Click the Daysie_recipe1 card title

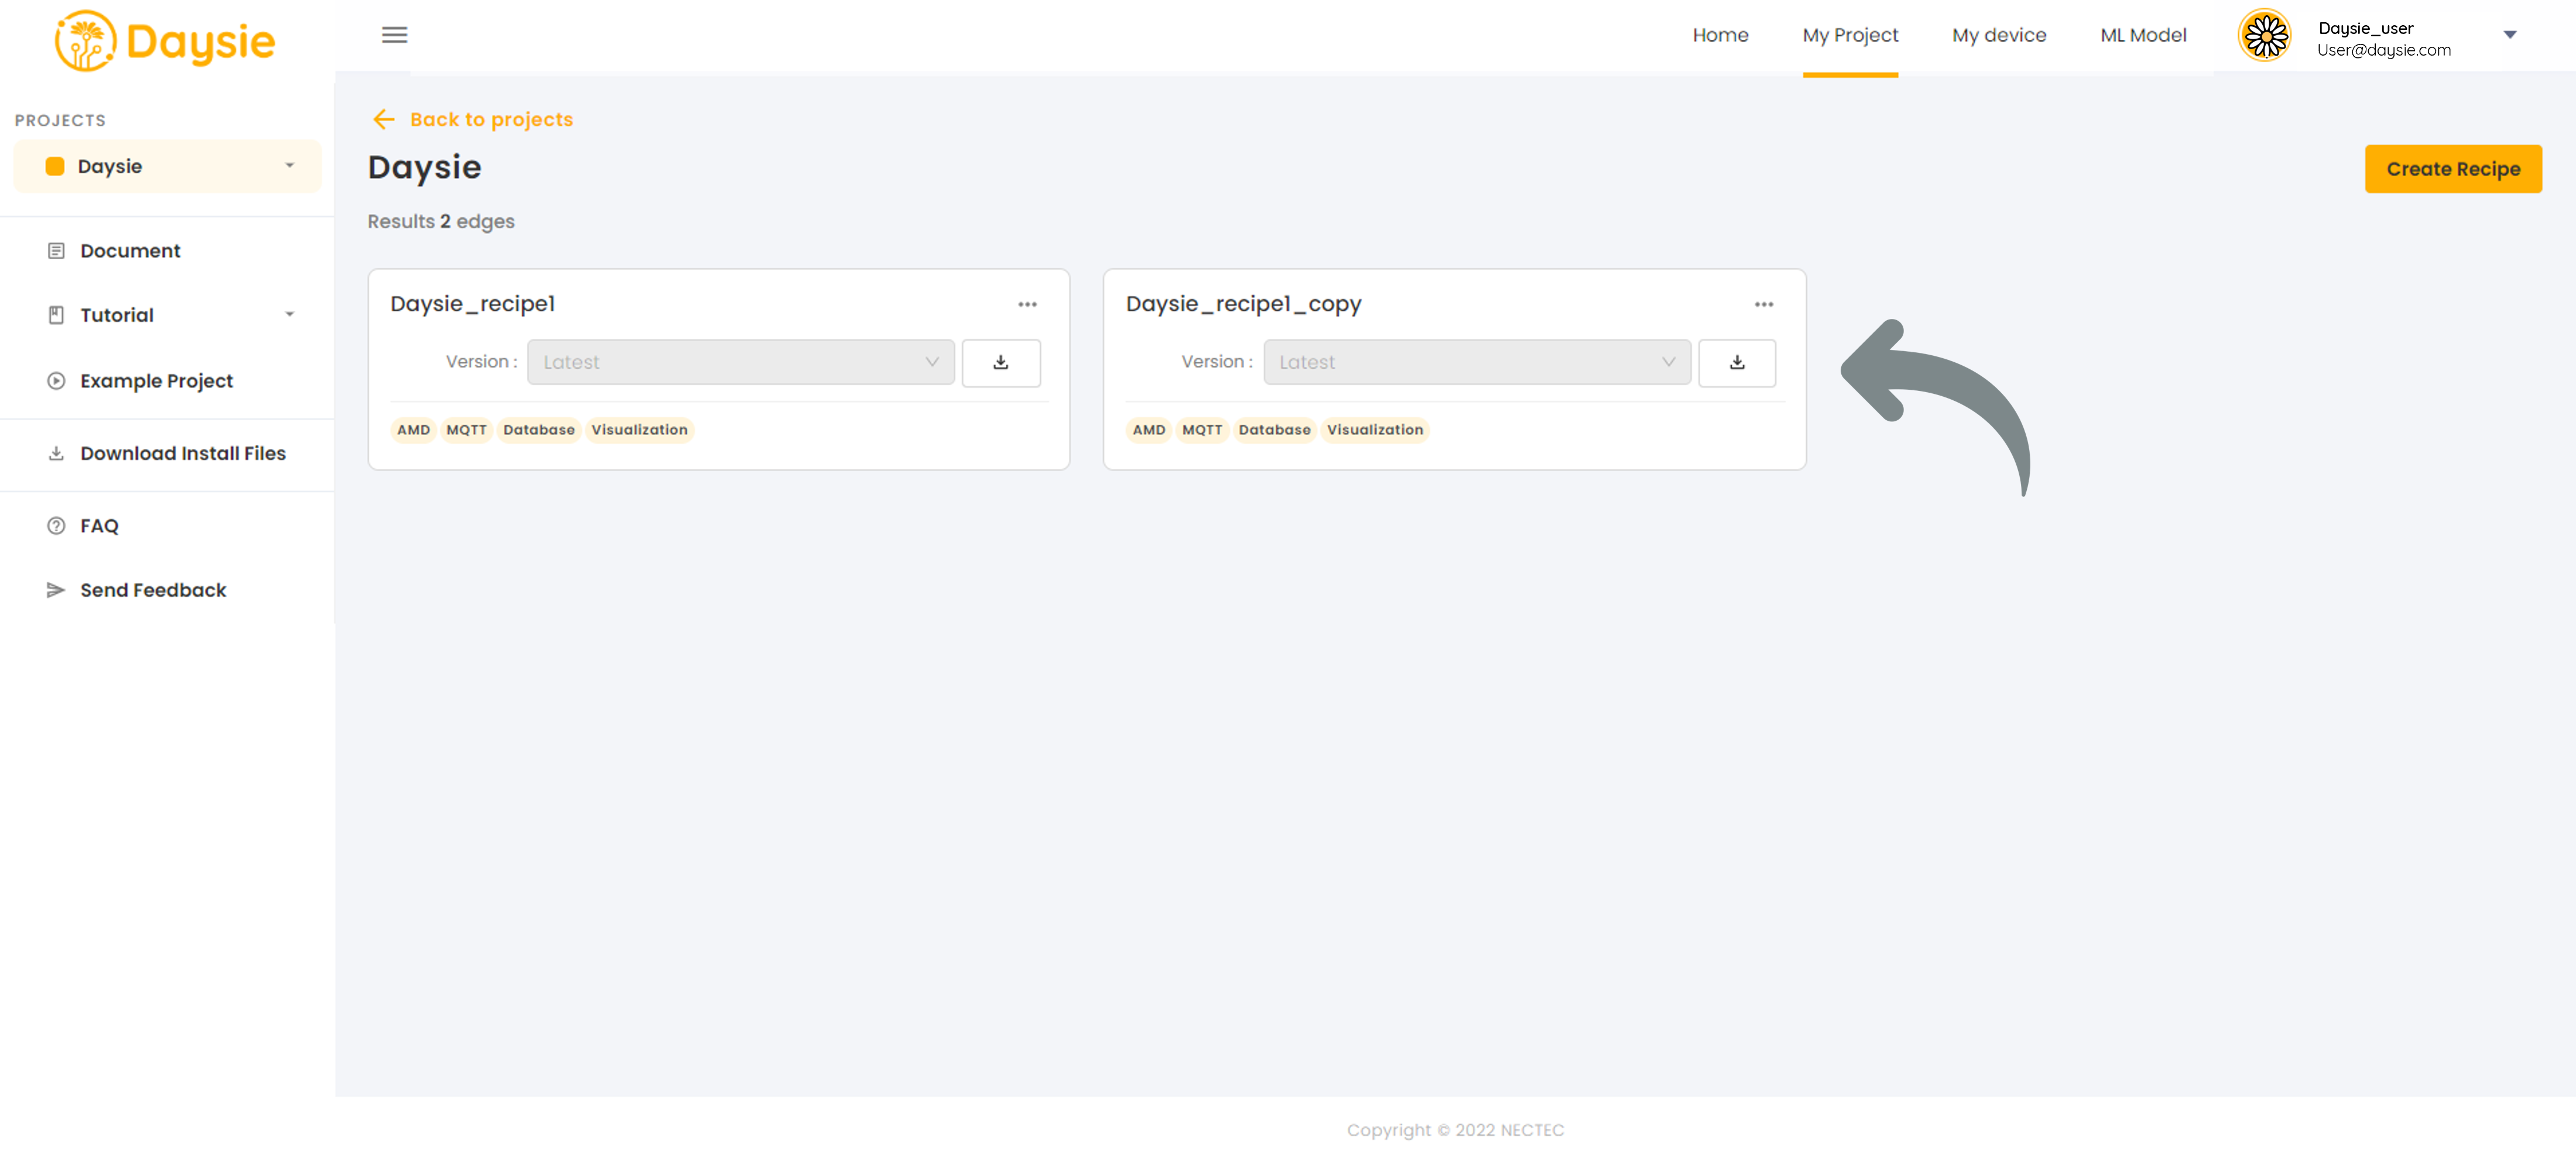[x=472, y=304]
